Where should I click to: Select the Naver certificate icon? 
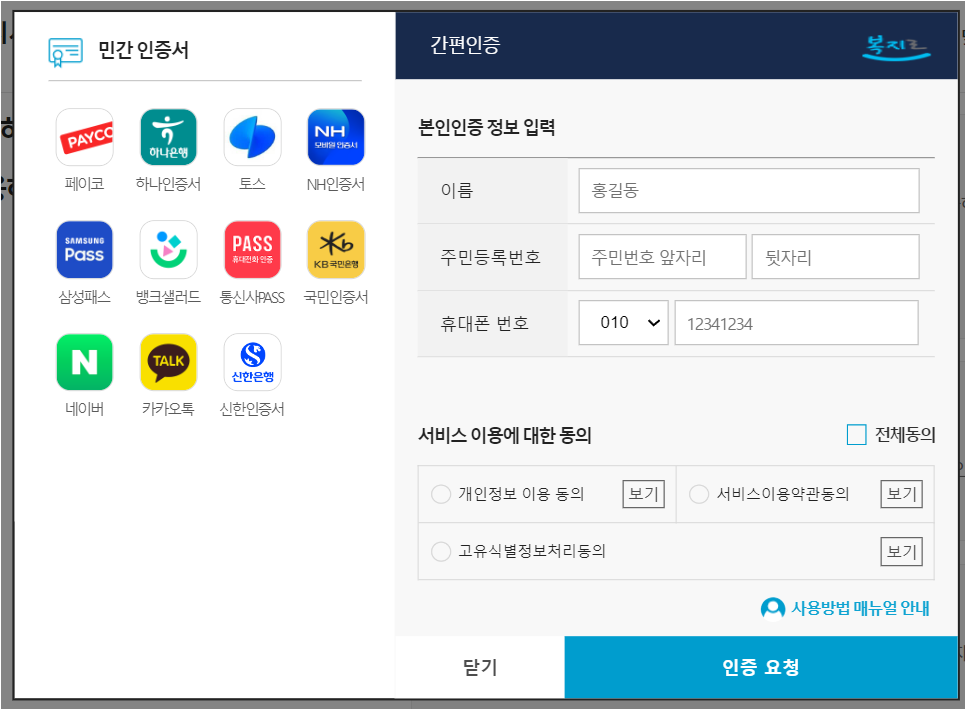84,362
